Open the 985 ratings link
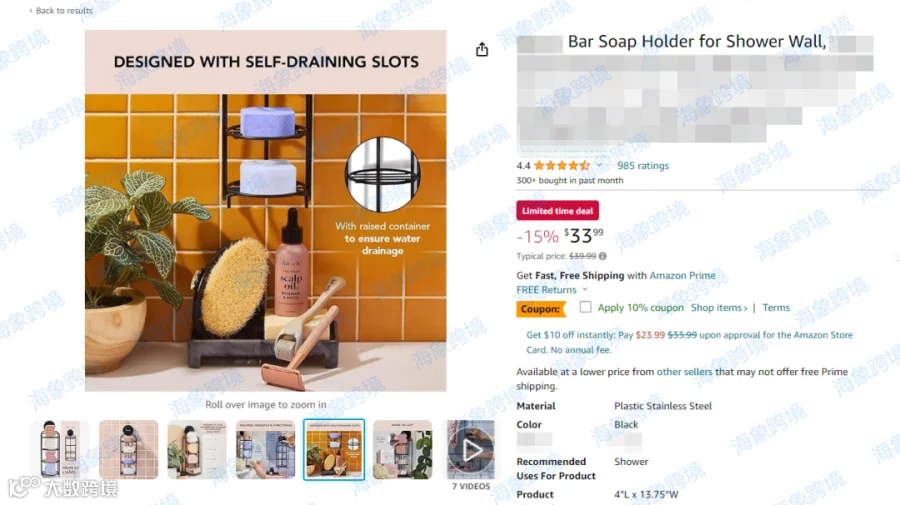Viewport: 900px width, 505px height. click(x=643, y=165)
